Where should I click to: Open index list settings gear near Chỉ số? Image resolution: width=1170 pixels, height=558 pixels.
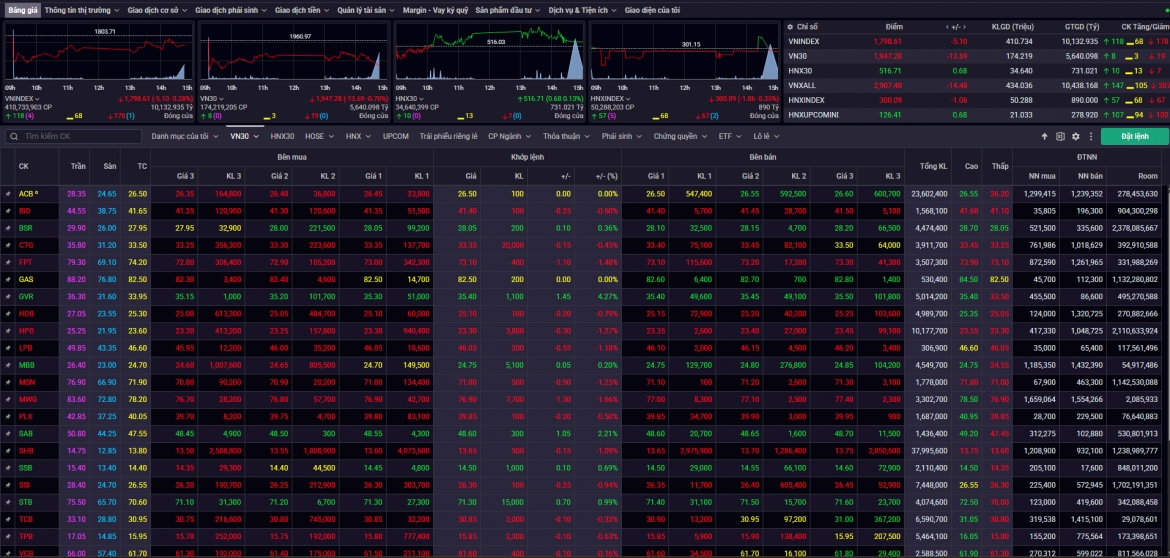coord(791,26)
